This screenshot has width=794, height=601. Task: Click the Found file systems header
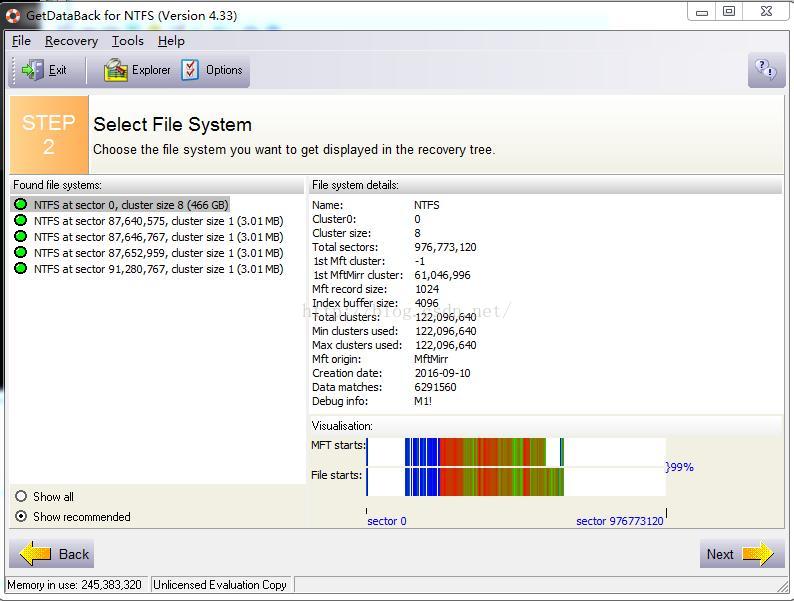(x=57, y=185)
